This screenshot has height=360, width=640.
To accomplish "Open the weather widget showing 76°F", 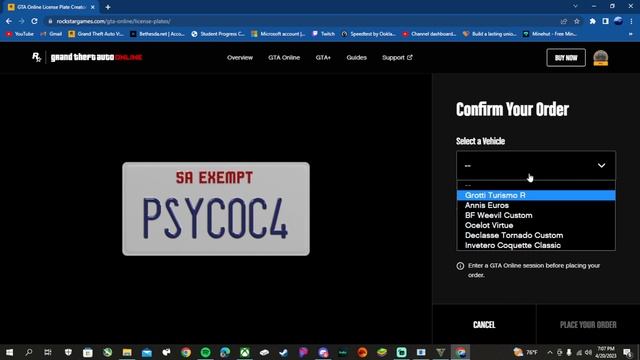I will pos(526,352).
